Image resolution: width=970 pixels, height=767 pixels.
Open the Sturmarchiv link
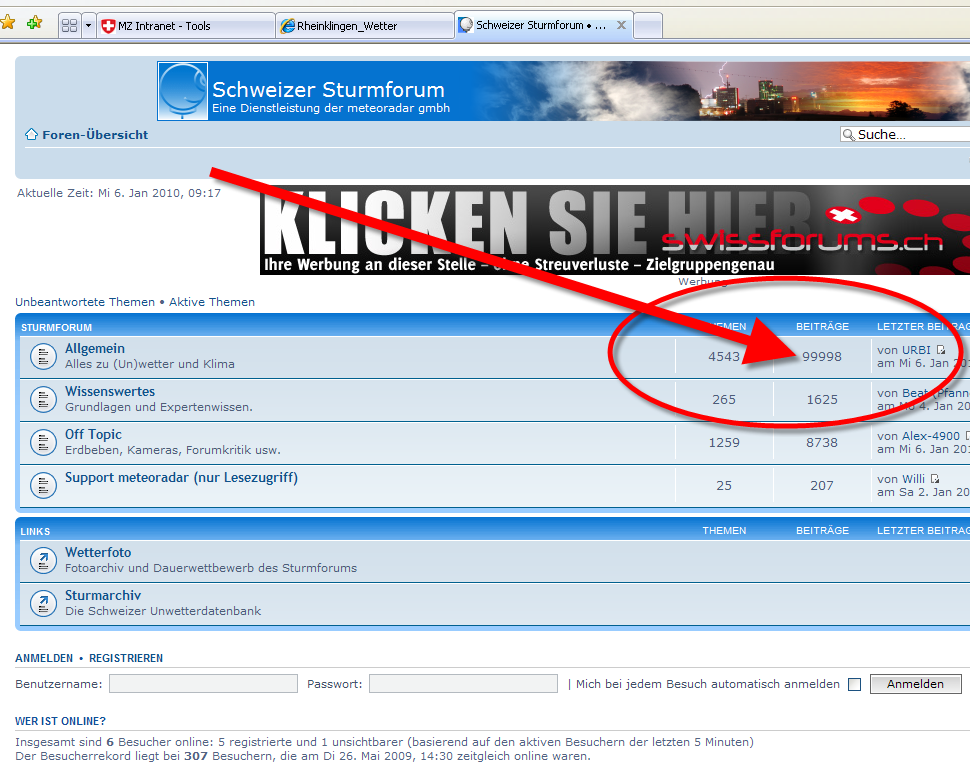(103, 595)
